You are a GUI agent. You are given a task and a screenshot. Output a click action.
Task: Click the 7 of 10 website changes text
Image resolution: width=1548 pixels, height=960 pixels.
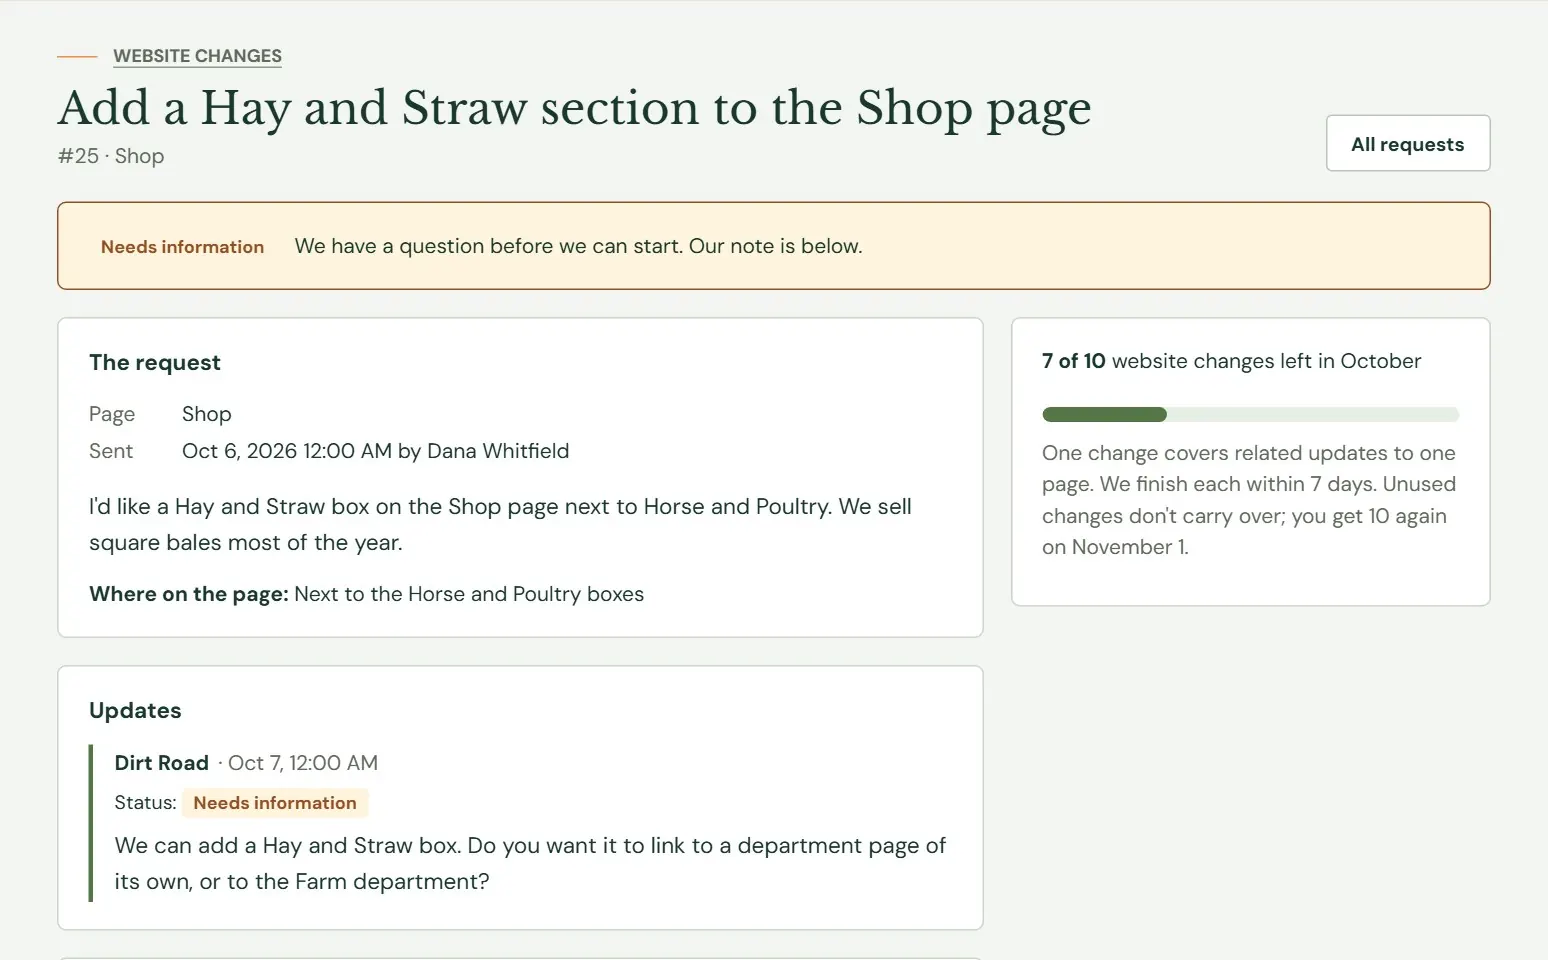pos(1231,361)
